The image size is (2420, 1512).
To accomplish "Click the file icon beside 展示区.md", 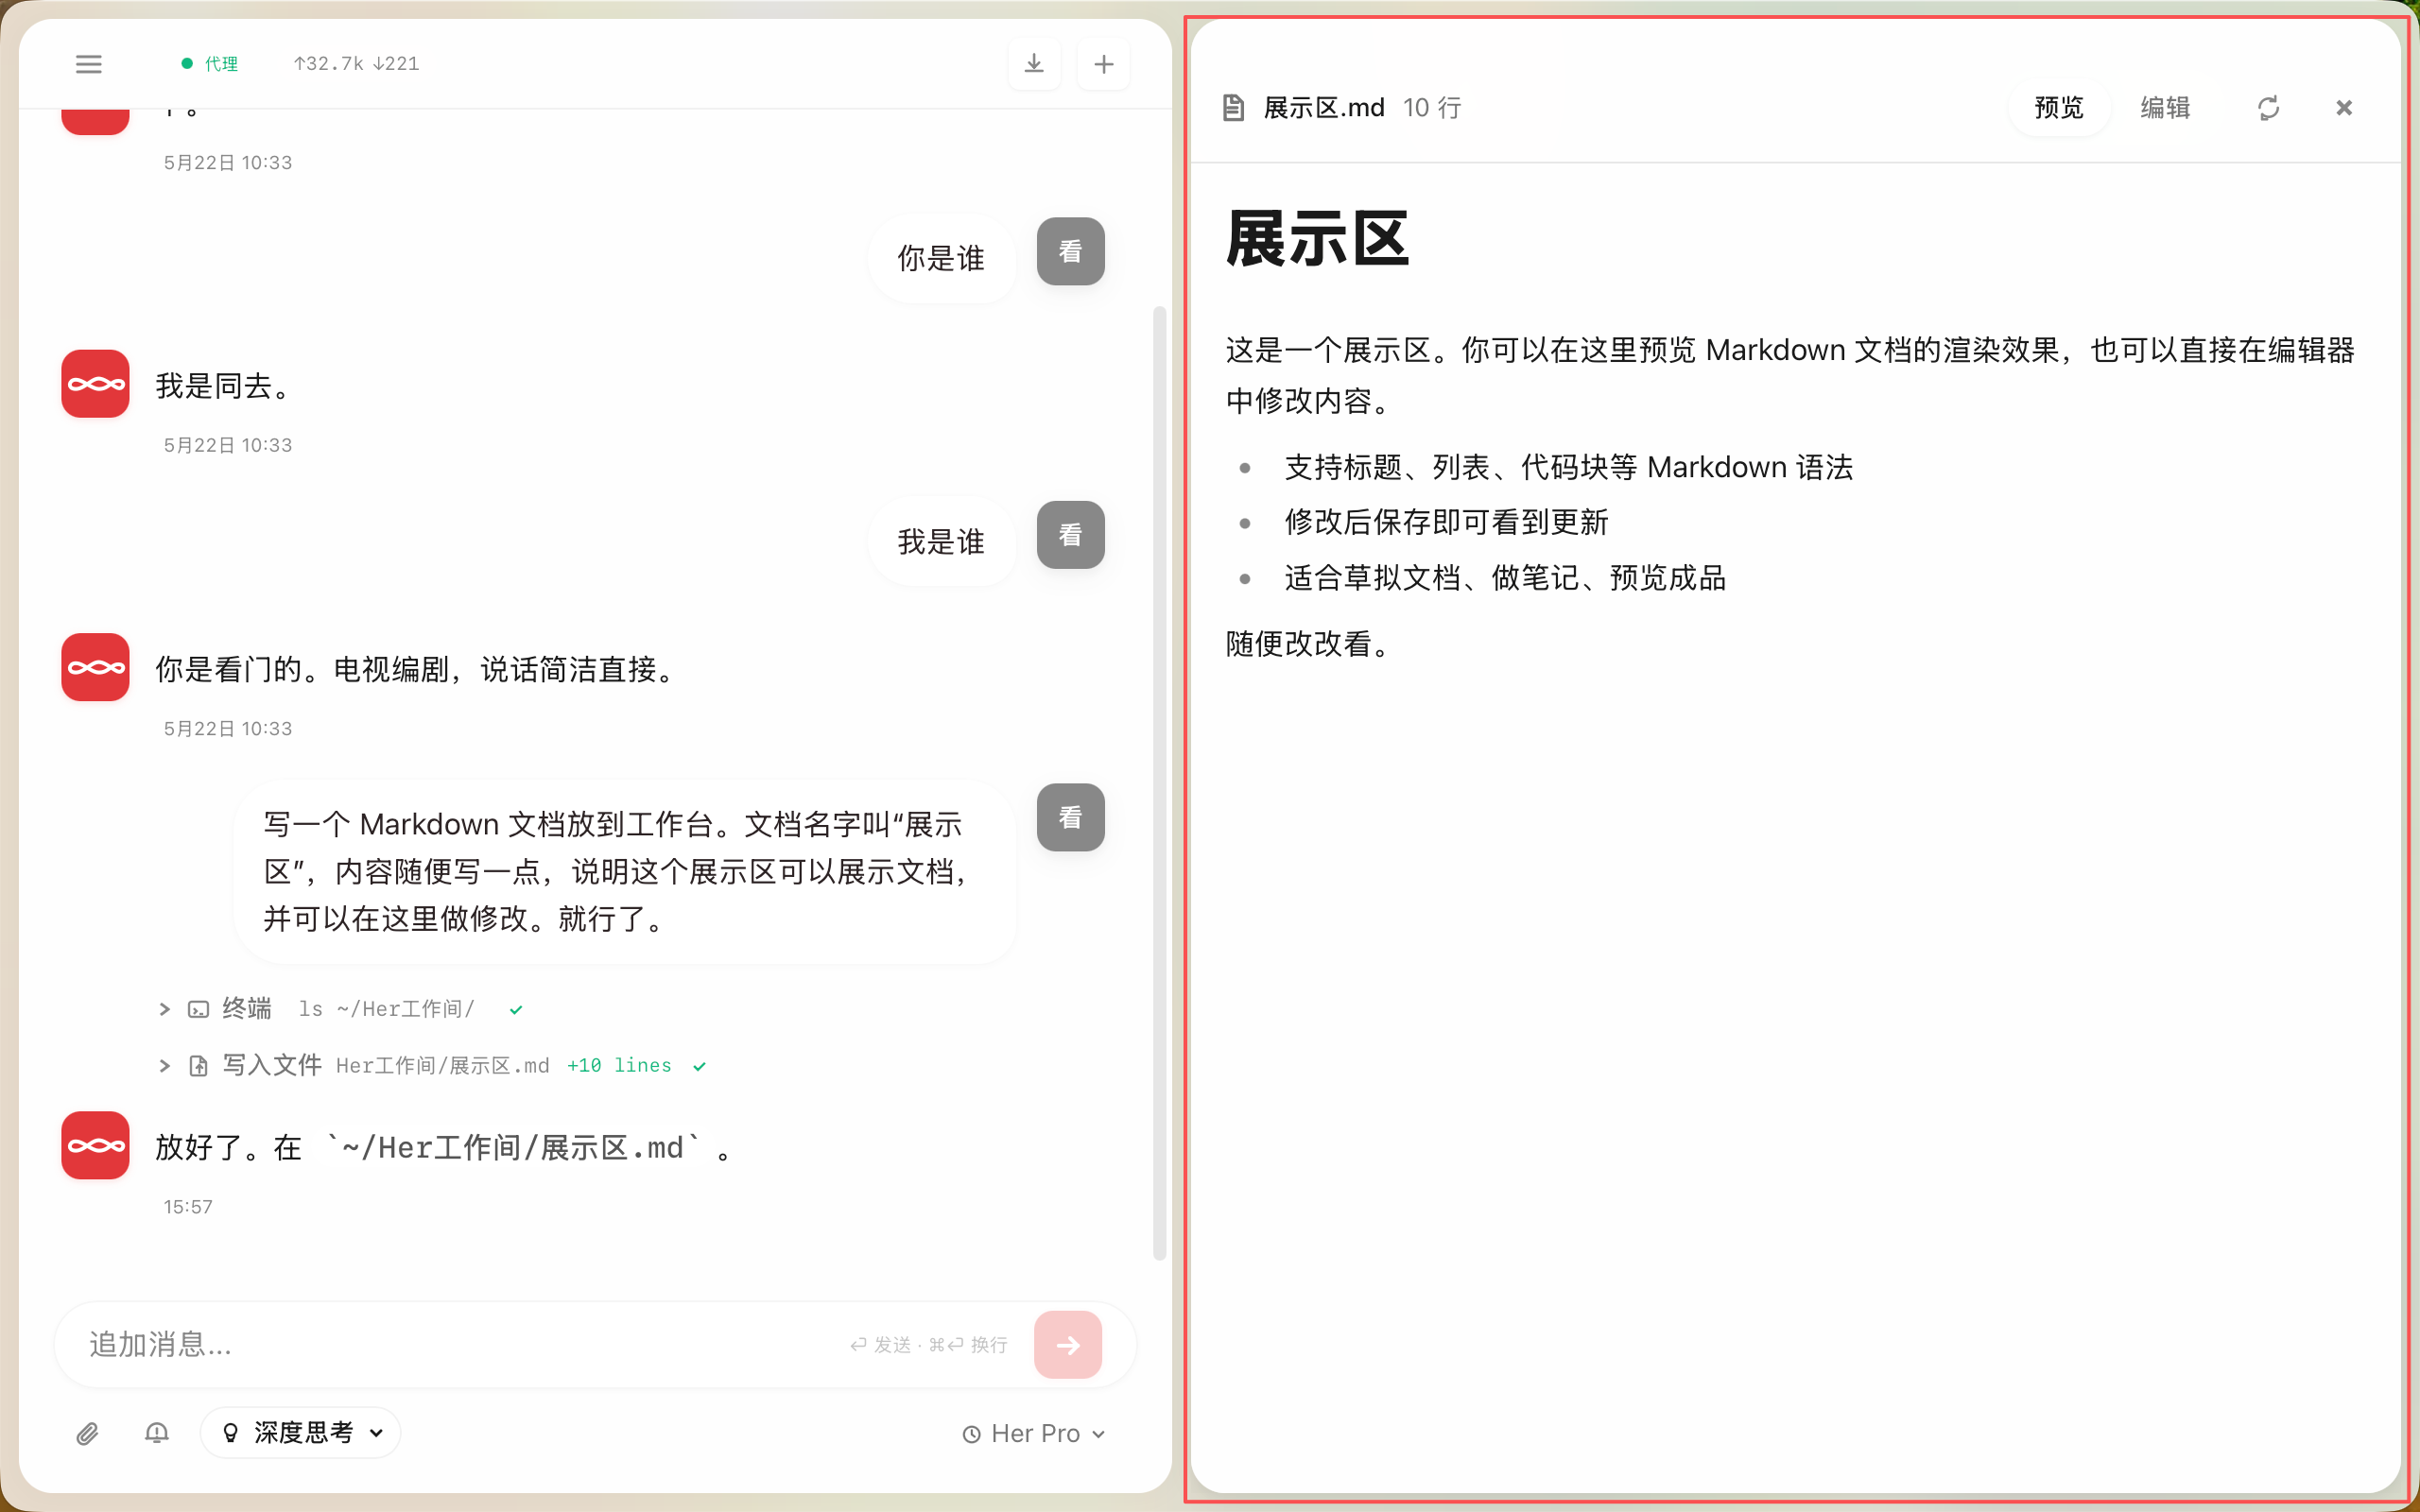I will (x=1233, y=108).
